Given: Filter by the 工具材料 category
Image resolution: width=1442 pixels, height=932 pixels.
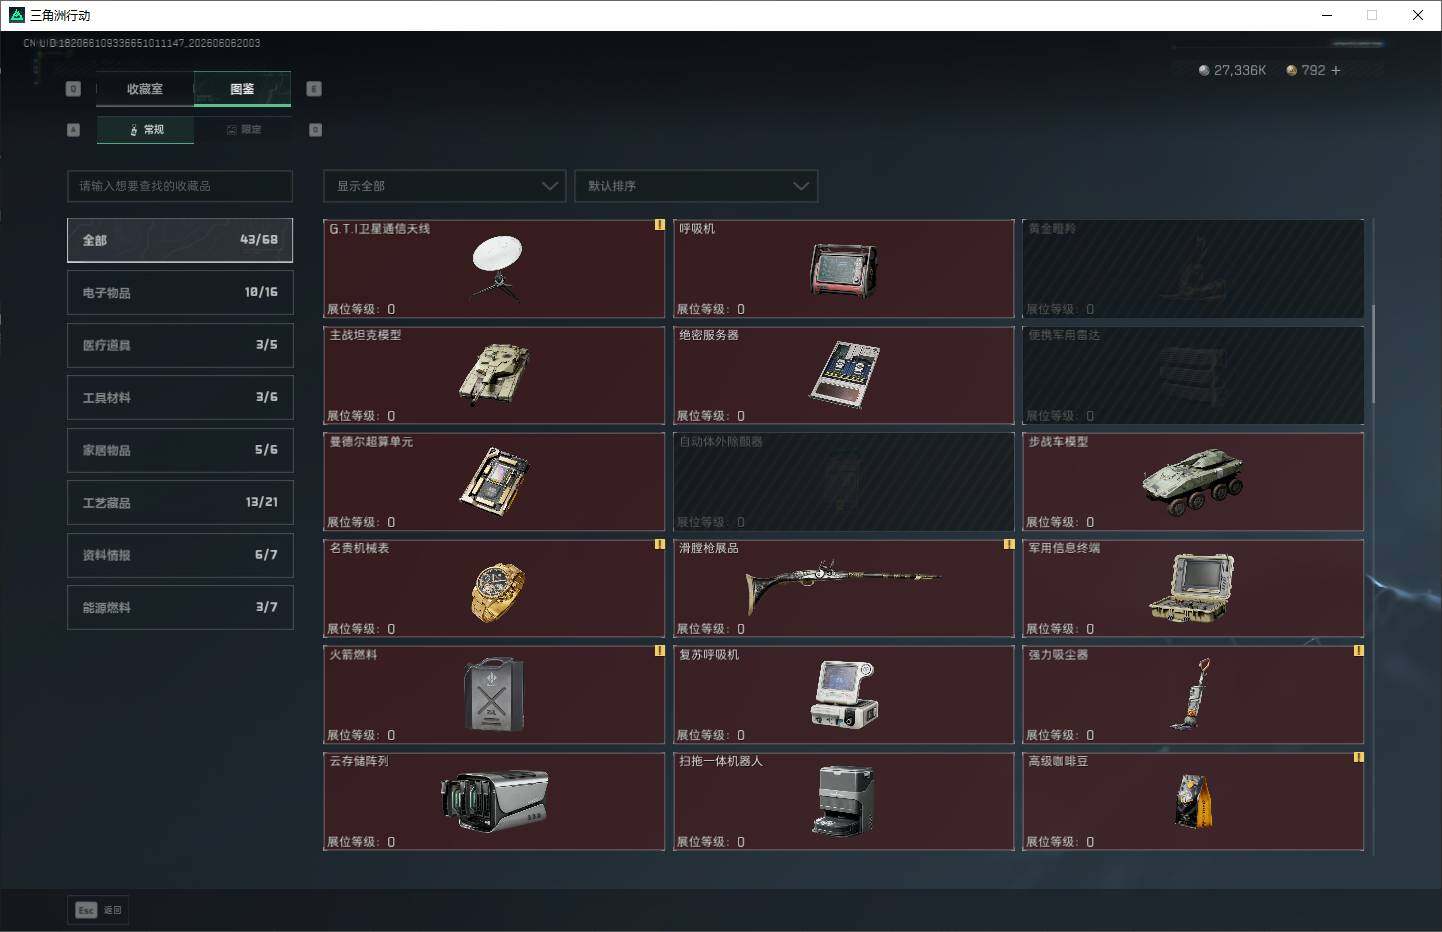Looking at the screenshot, I should pyautogui.click(x=180, y=398).
